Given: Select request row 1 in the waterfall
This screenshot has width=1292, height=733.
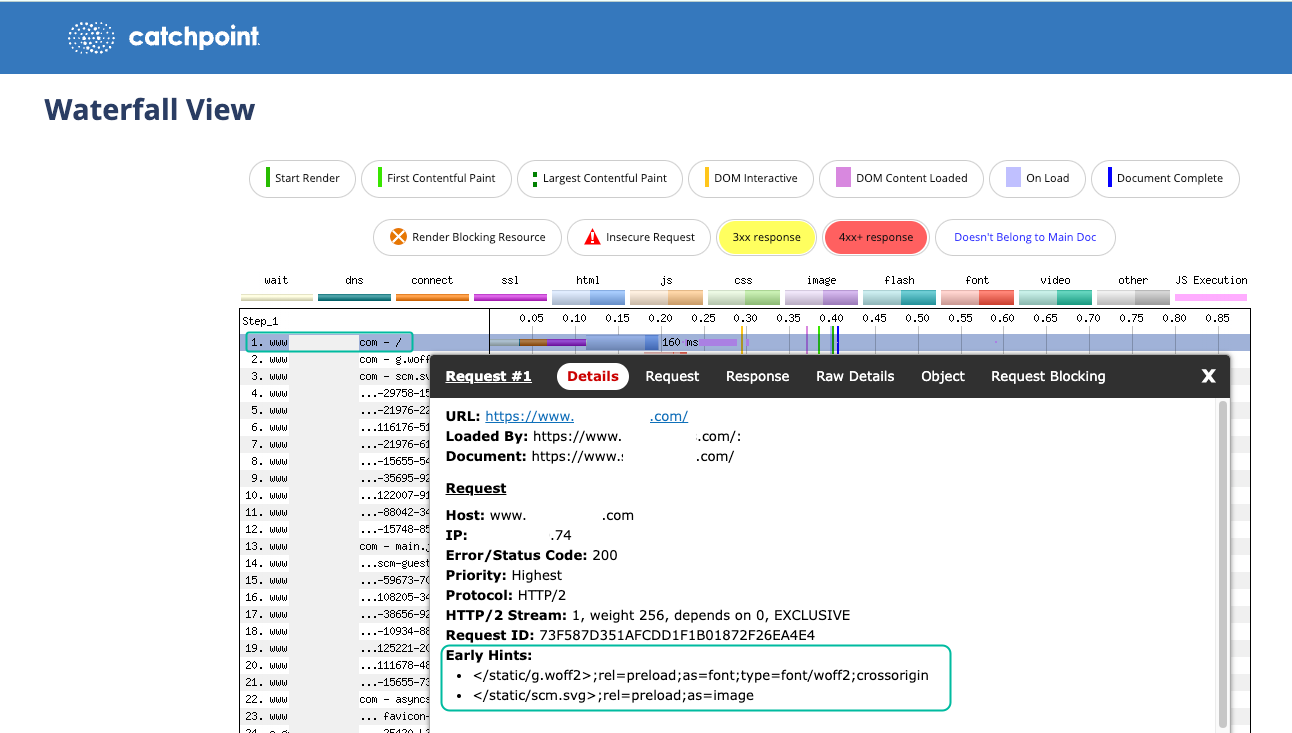Looking at the screenshot, I should [x=330, y=341].
